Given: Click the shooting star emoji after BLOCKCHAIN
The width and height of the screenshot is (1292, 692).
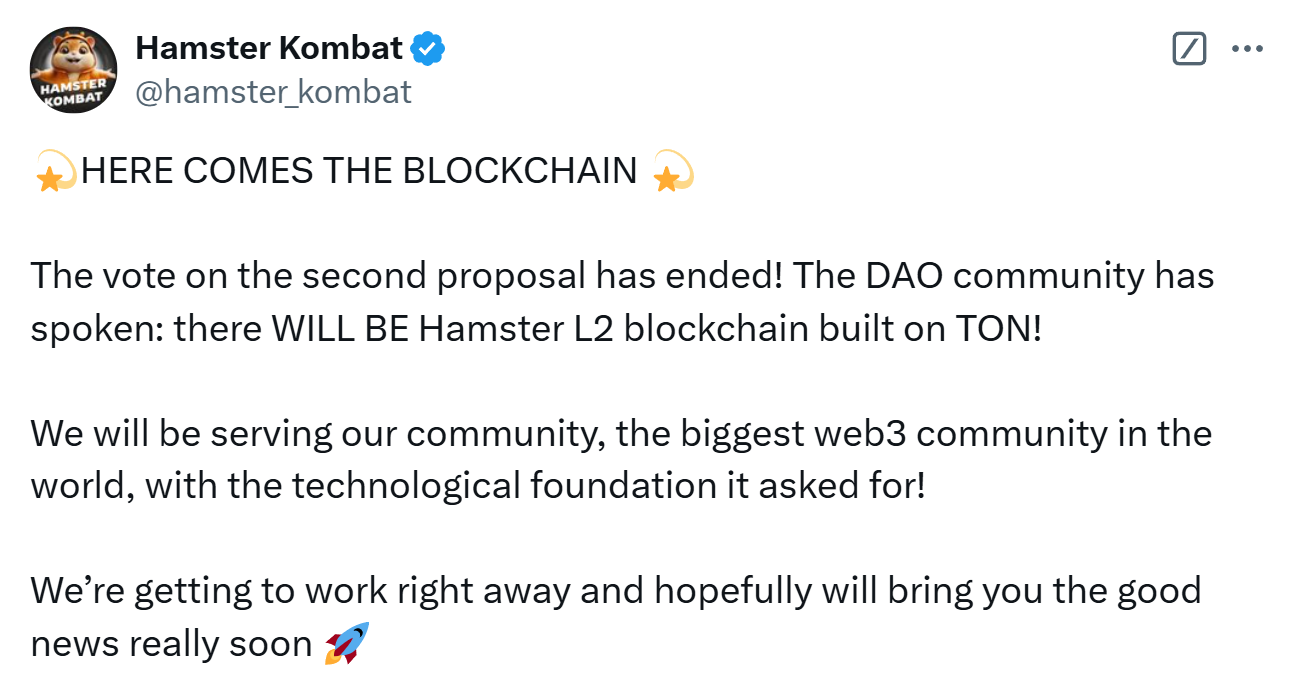Looking at the screenshot, I should pyautogui.click(x=673, y=172).
